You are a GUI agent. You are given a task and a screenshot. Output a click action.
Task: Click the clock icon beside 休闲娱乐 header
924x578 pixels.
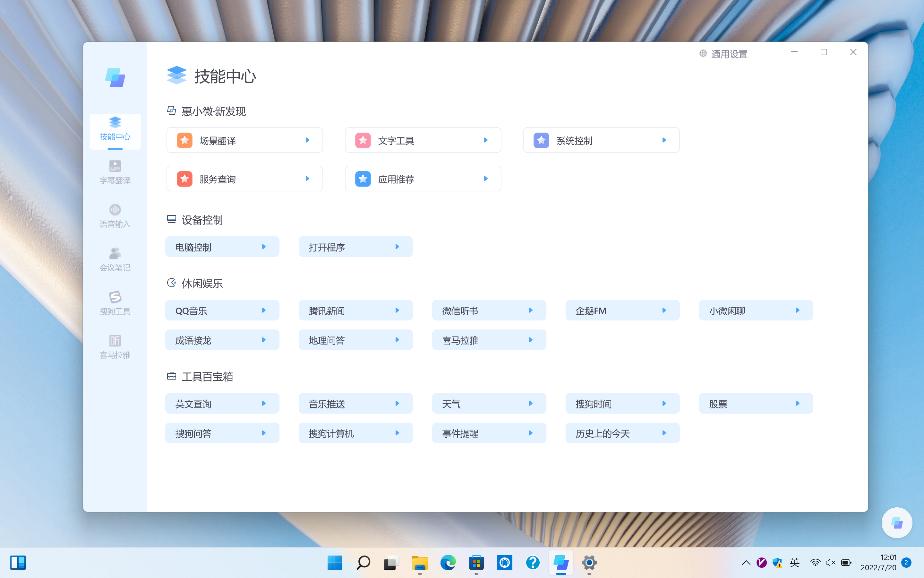170,283
